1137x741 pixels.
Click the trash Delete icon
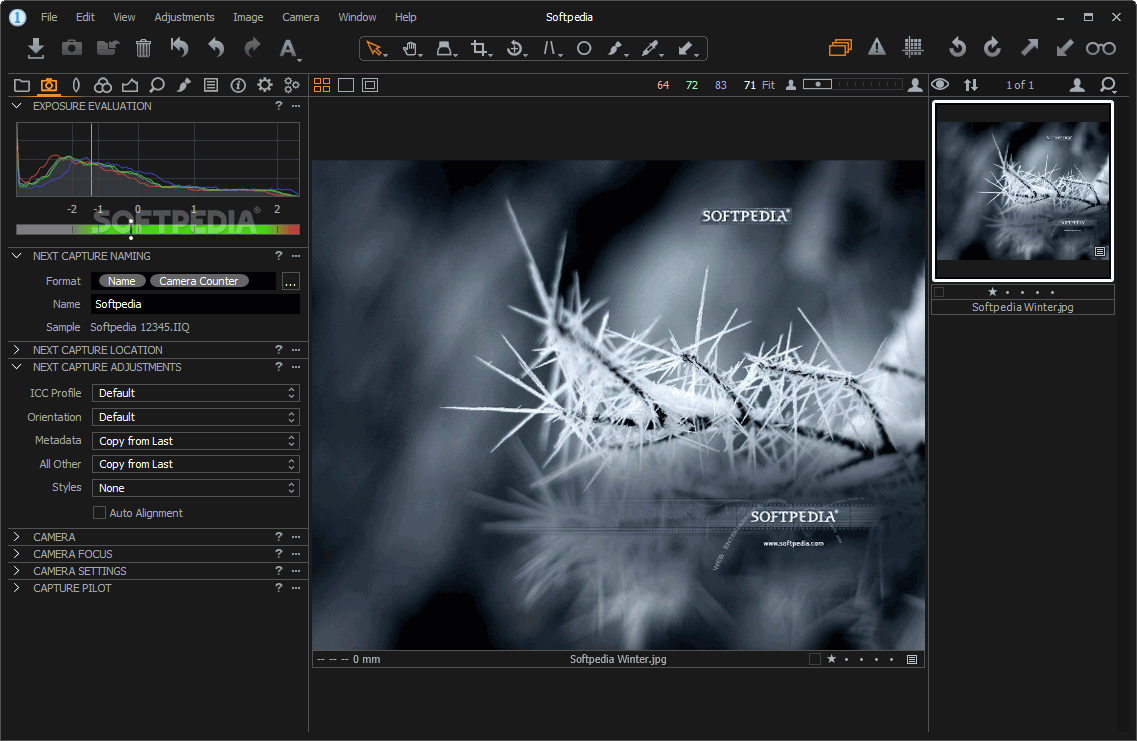144,49
